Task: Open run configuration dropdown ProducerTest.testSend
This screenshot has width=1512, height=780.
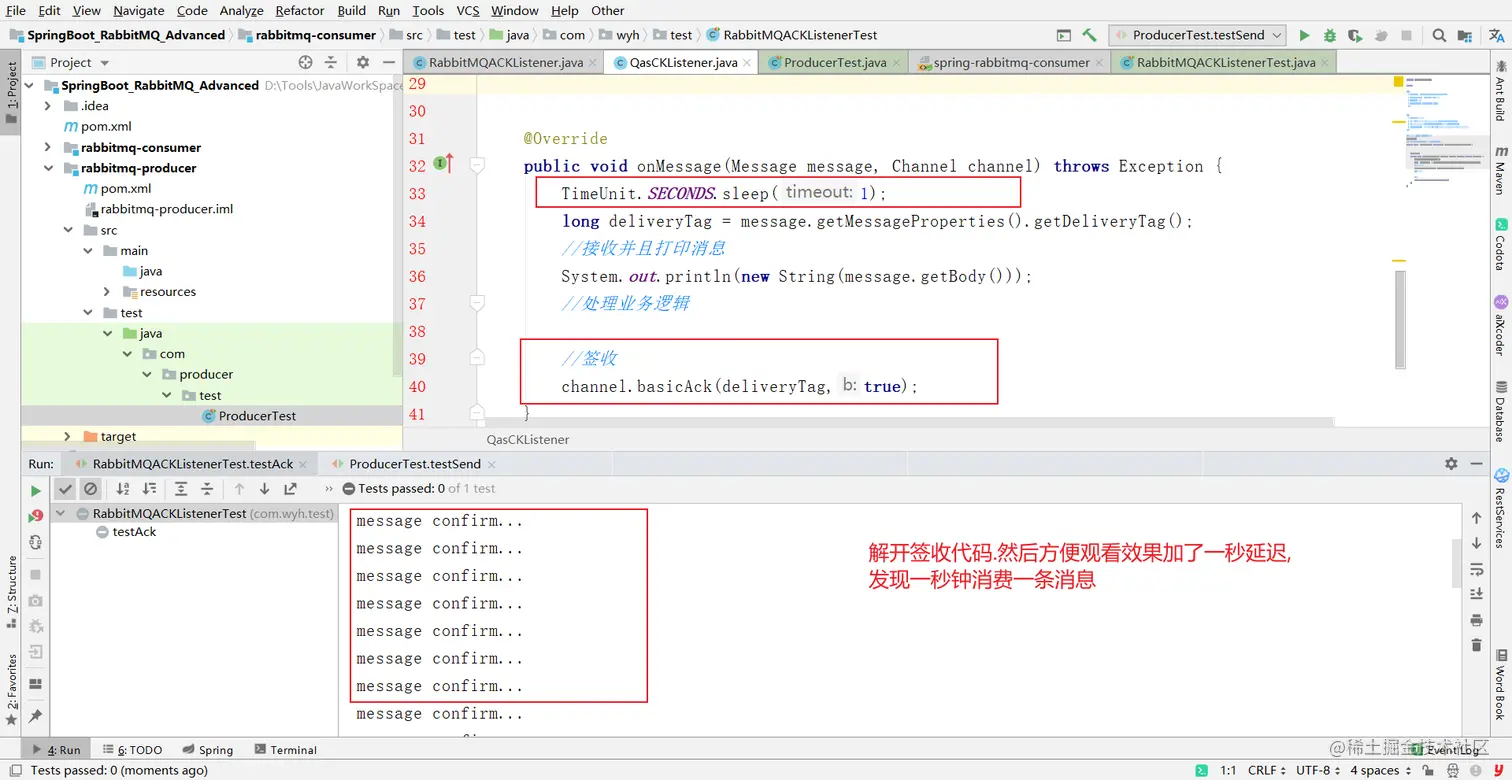Action: (x=1198, y=35)
